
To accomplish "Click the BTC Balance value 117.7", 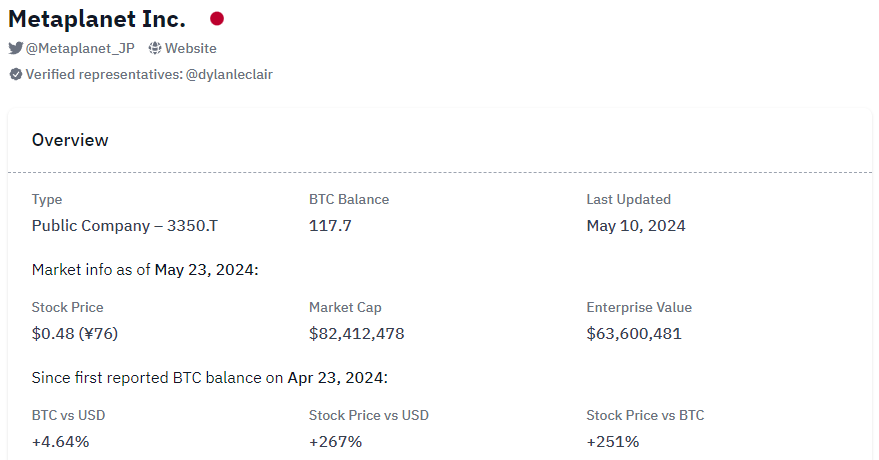I will (330, 226).
